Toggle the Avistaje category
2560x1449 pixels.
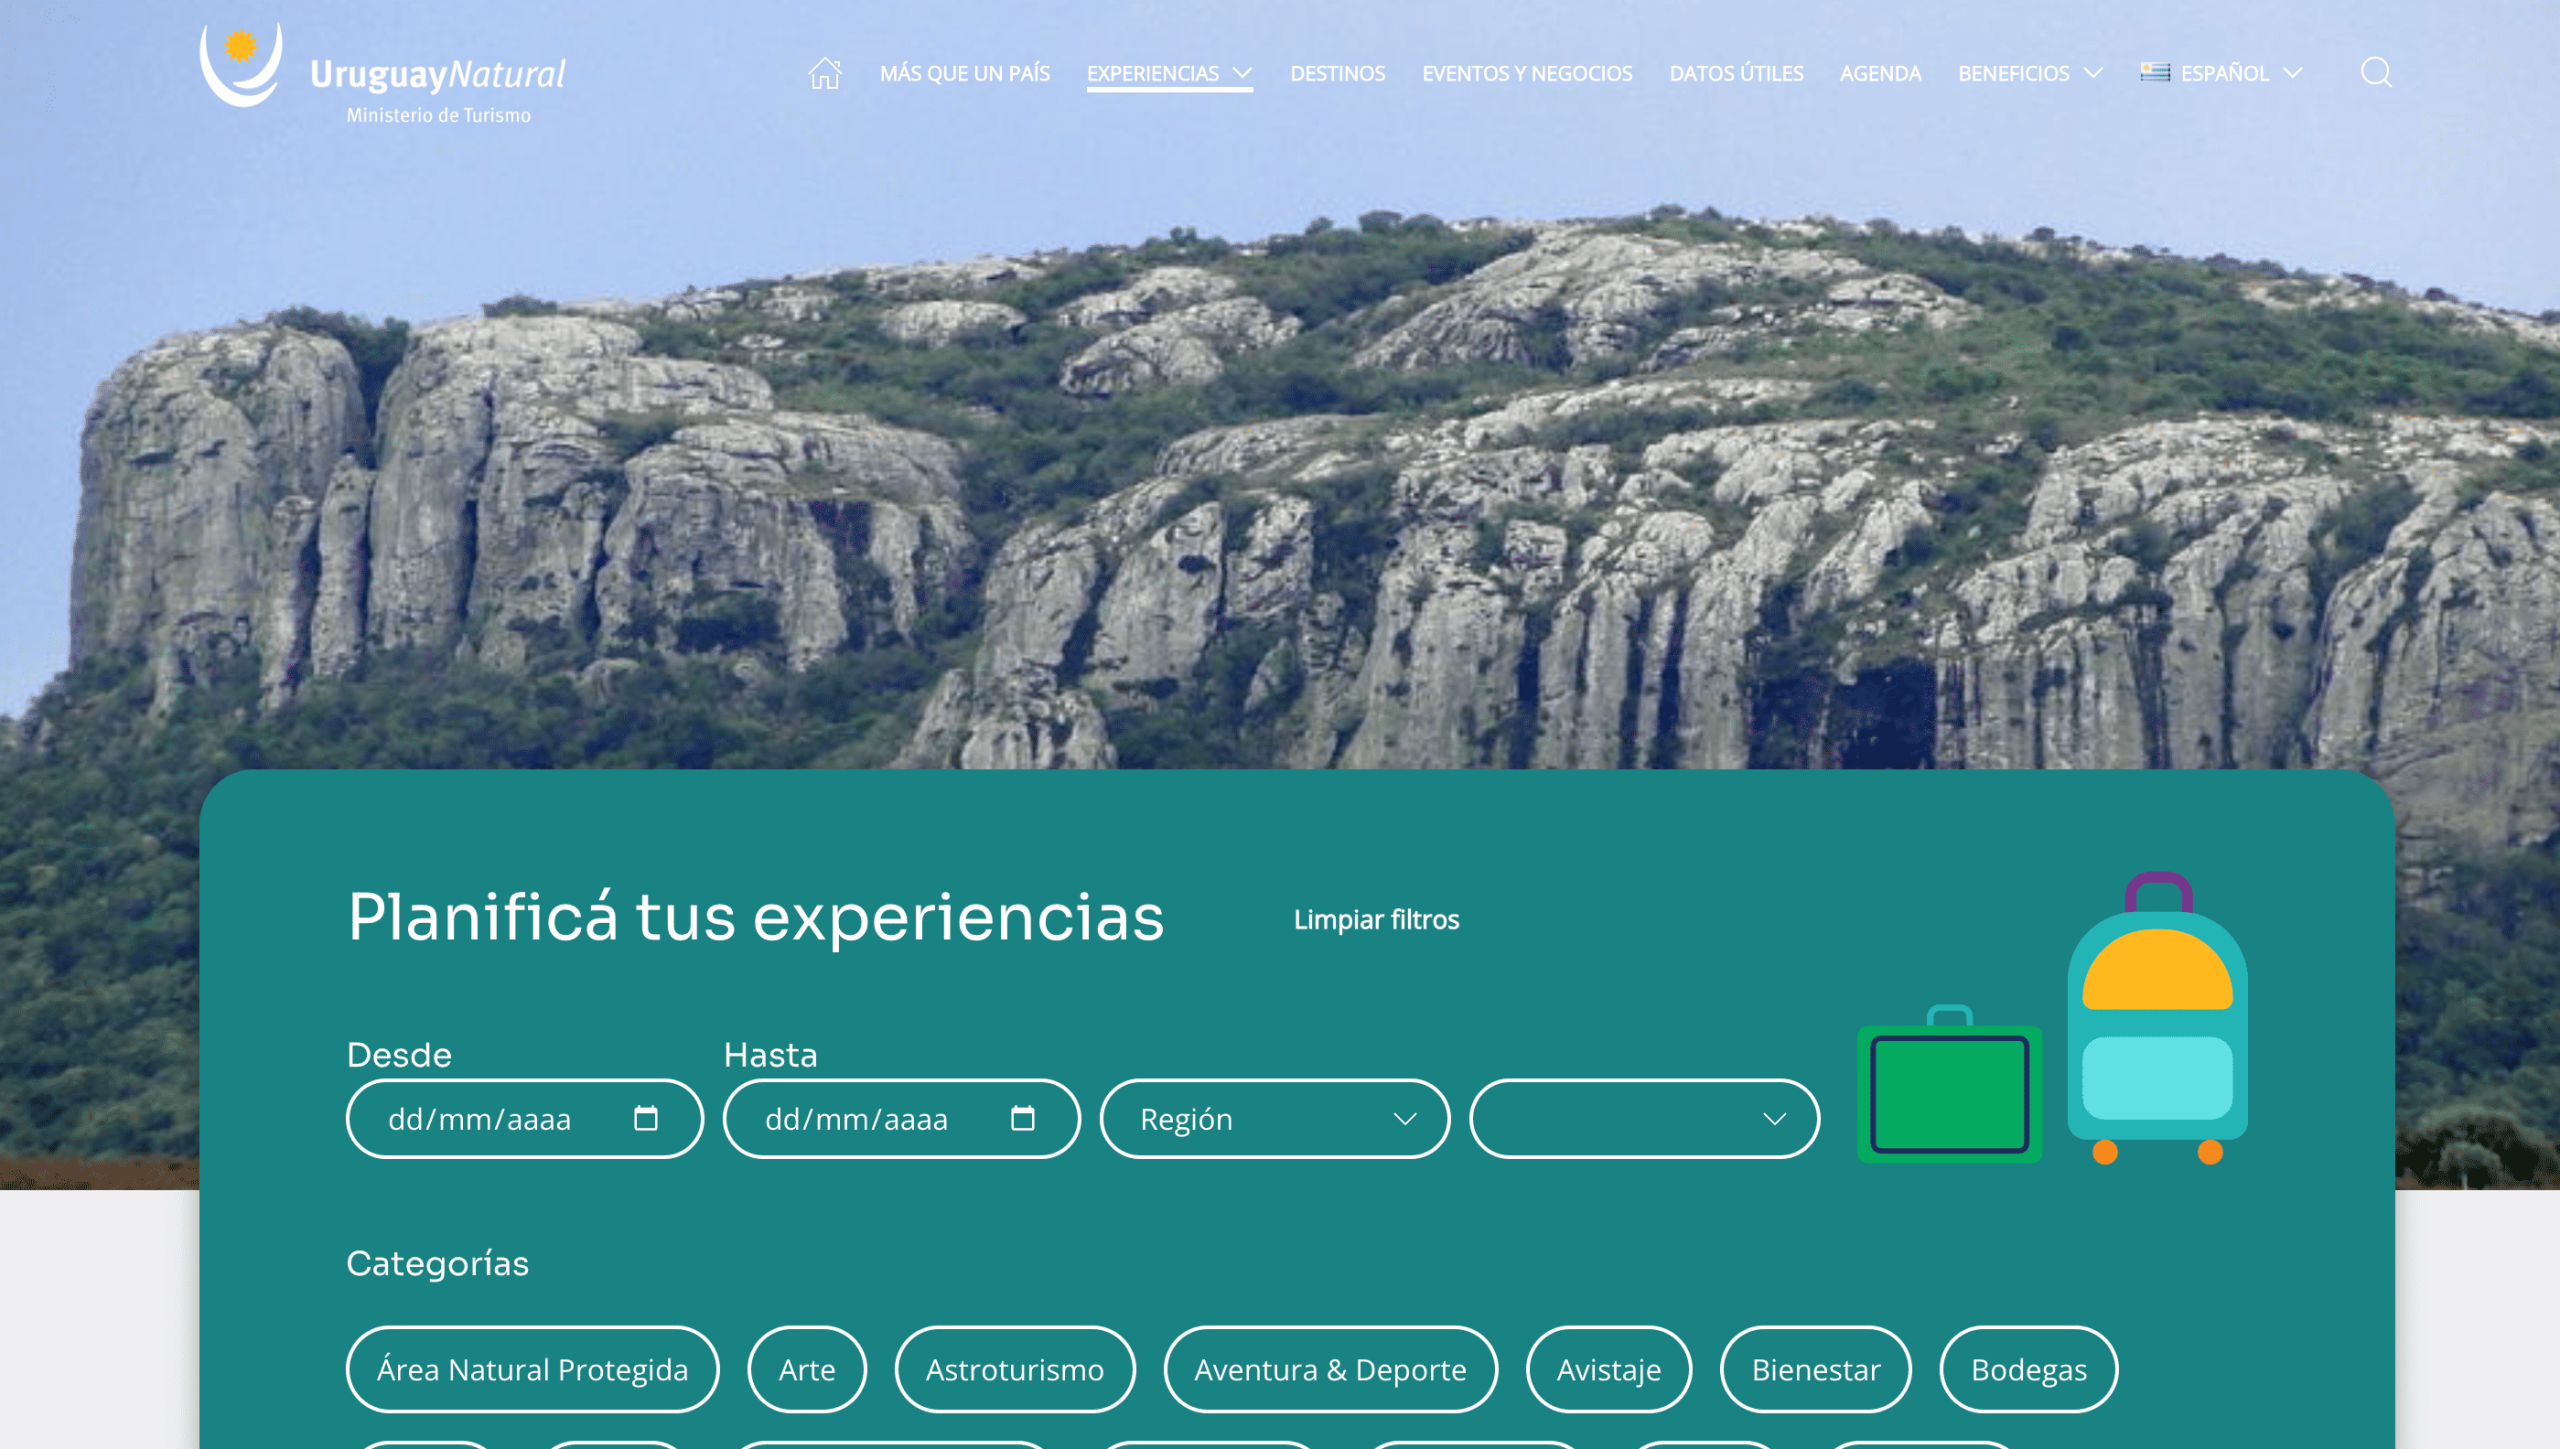pyautogui.click(x=1608, y=1369)
